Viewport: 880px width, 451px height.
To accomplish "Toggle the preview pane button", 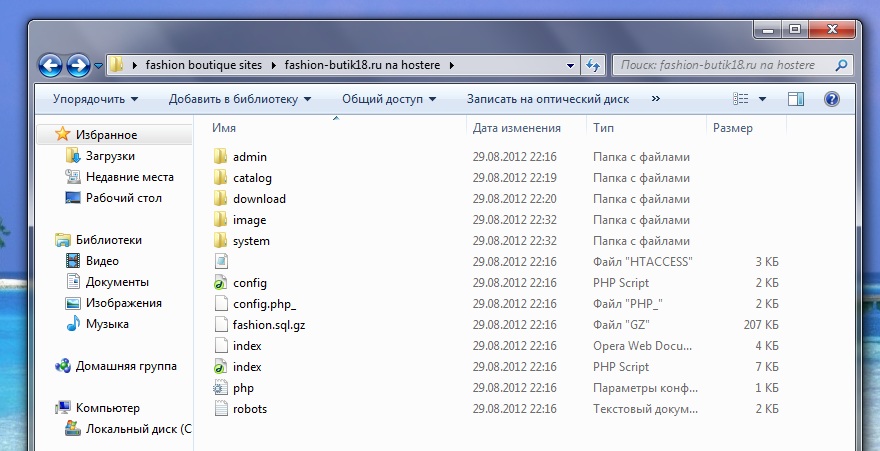I will [796, 99].
